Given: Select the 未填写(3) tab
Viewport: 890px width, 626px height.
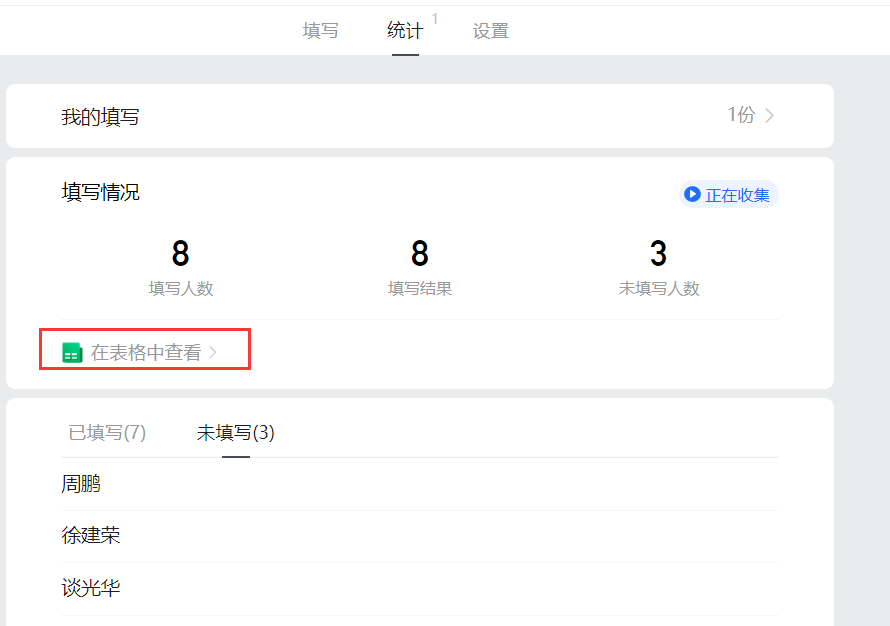Looking at the screenshot, I should point(236,433).
